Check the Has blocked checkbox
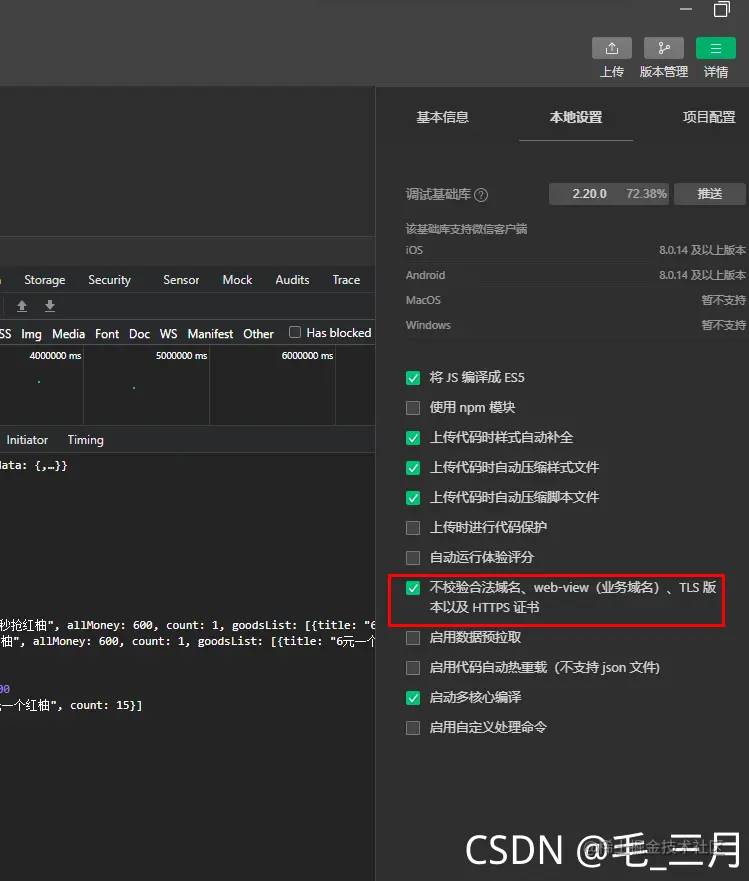The height and width of the screenshot is (881, 749). [x=295, y=332]
